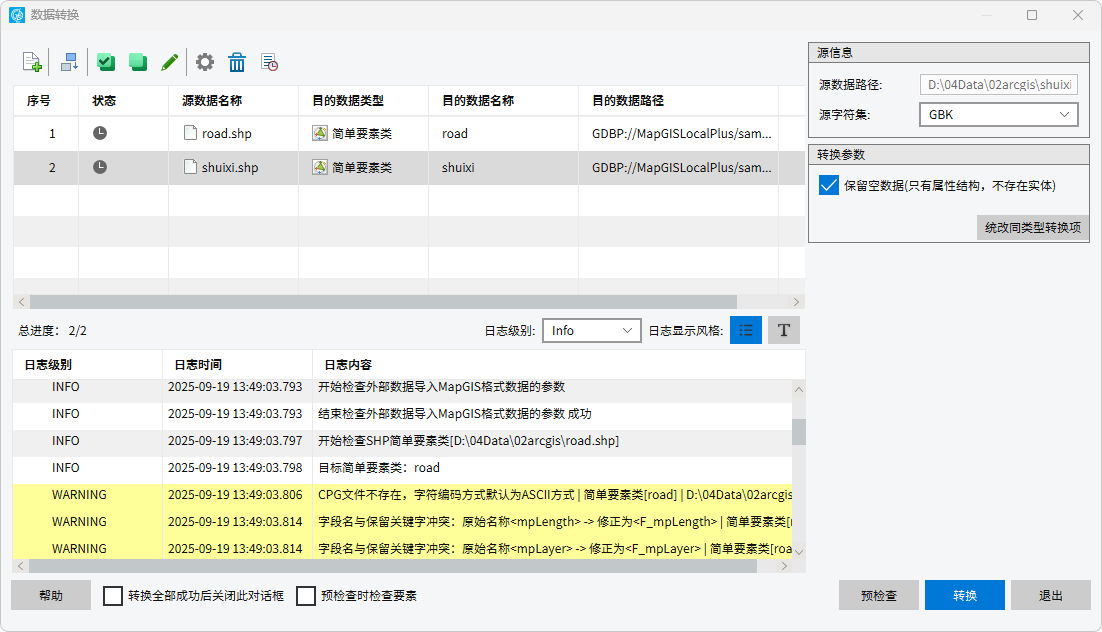The height and width of the screenshot is (632, 1102).
Task: Enable 转换全部成功后关闭此对话框 checkbox
Action: pyautogui.click(x=113, y=596)
